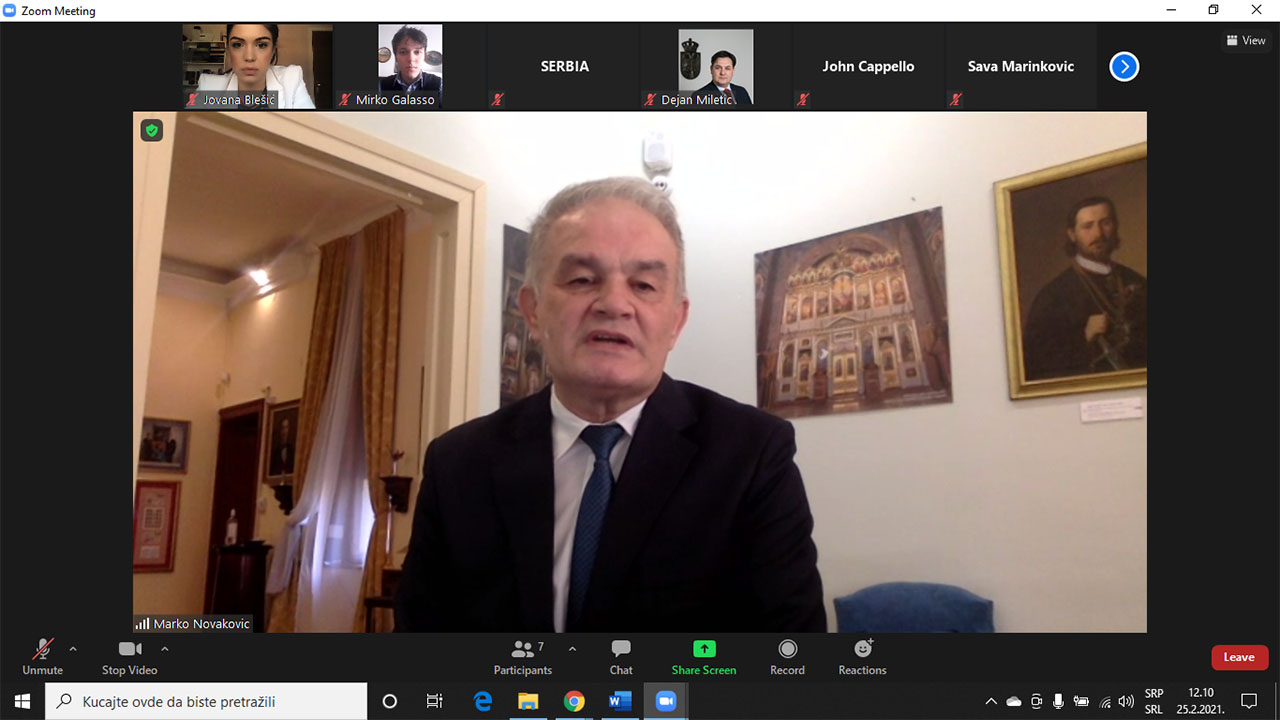The width and height of the screenshot is (1280, 720).
Task: Switch SRP SRL keyboard language indicator
Action: 1154,701
